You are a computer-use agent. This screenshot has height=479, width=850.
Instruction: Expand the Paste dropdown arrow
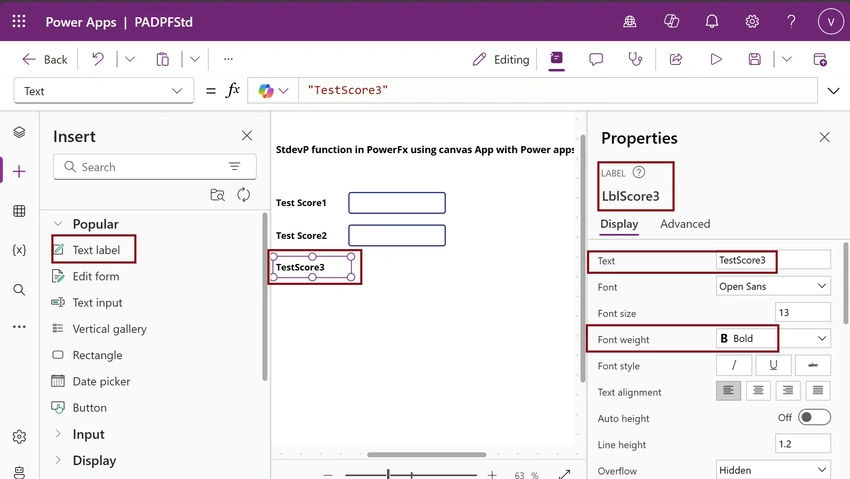195,59
